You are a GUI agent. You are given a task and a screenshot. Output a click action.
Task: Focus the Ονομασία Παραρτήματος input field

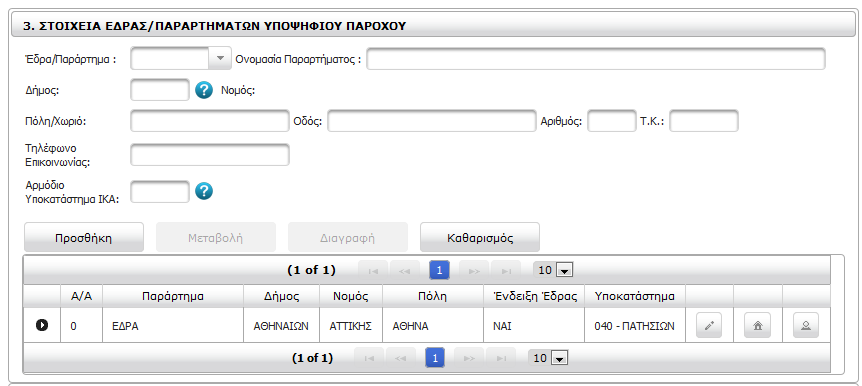click(x=596, y=59)
